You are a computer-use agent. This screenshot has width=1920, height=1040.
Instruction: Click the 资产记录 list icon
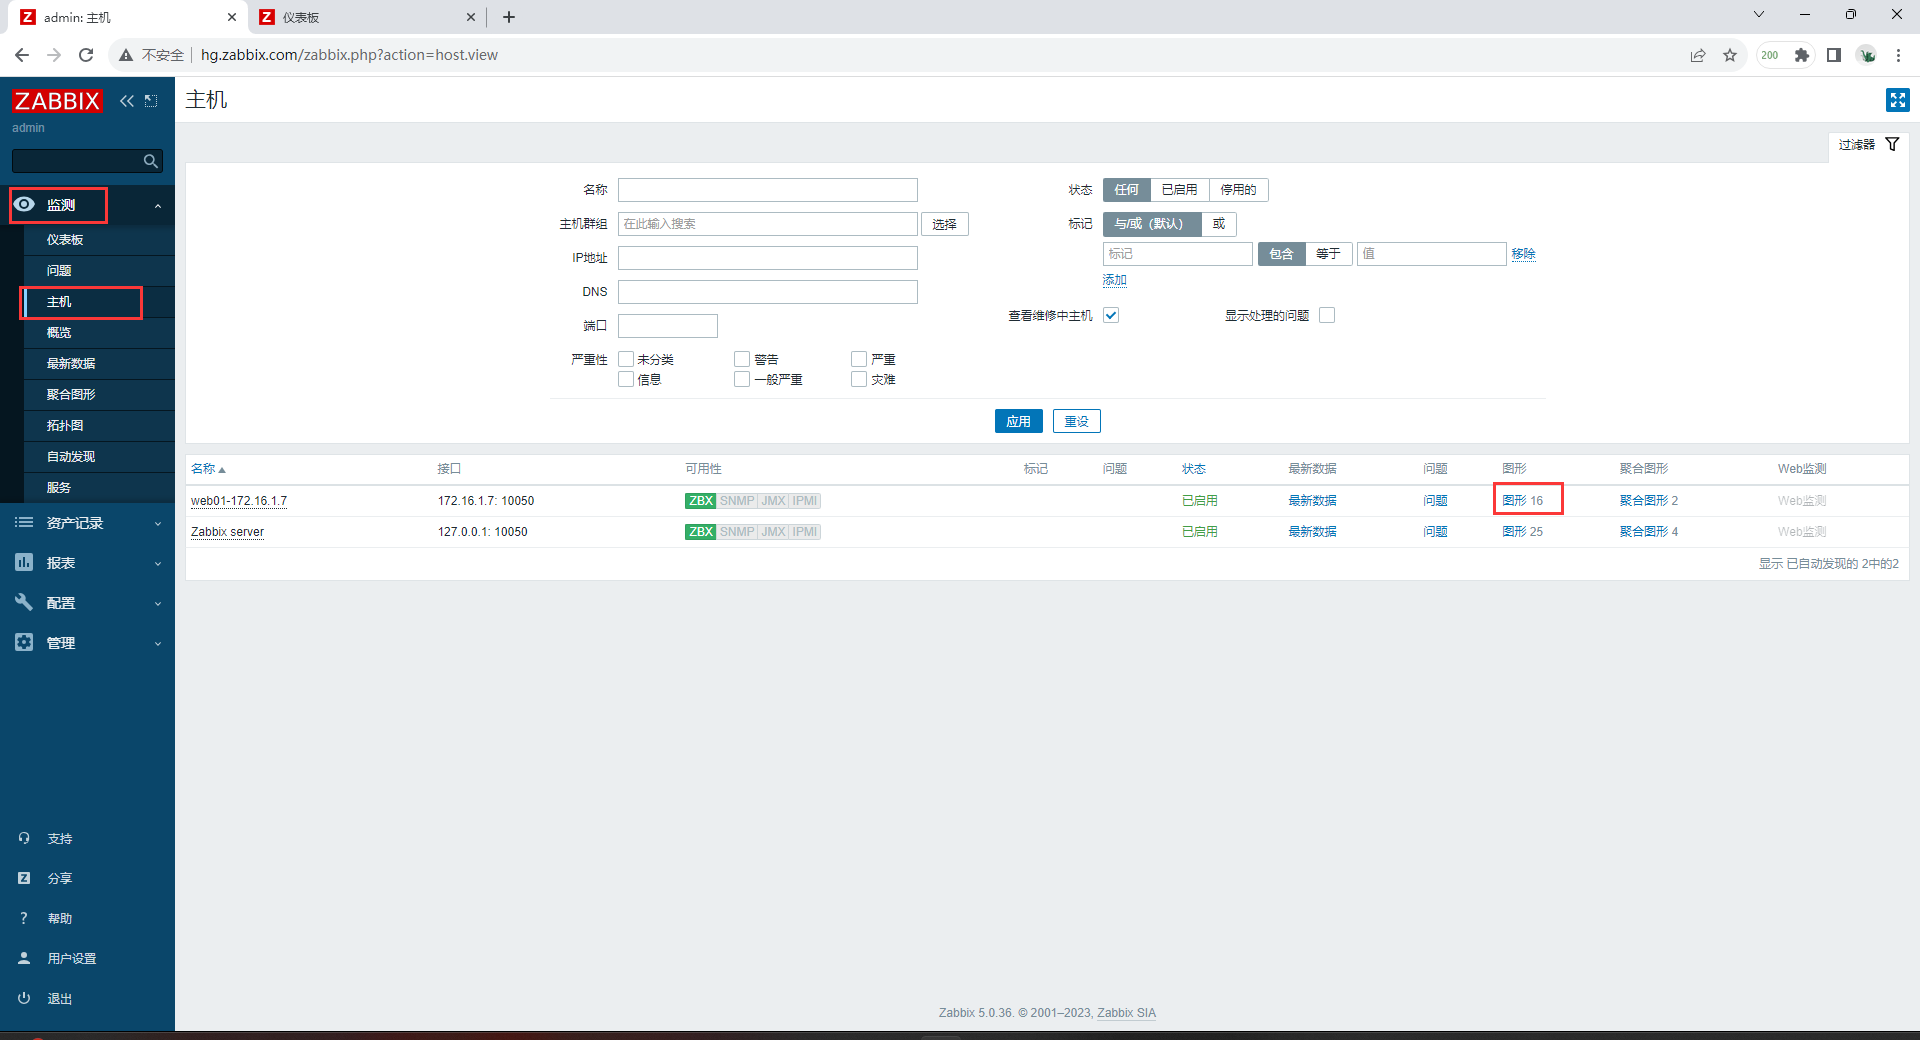pos(24,522)
